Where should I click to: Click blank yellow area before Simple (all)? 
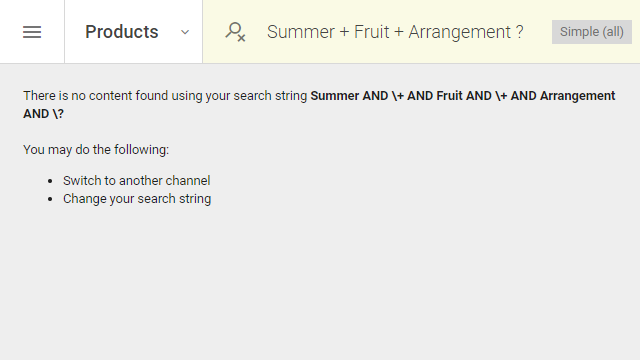pyautogui.click(x=538, y=32)
